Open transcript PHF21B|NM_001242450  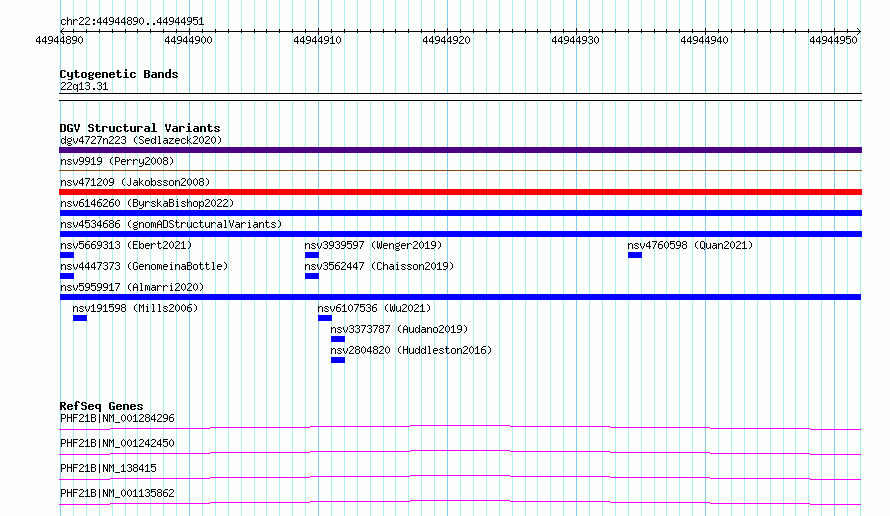117,443
